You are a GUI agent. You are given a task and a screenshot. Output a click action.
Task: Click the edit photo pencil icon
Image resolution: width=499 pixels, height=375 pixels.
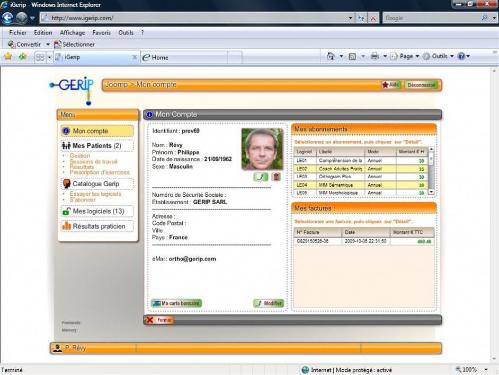coord(260,177)
